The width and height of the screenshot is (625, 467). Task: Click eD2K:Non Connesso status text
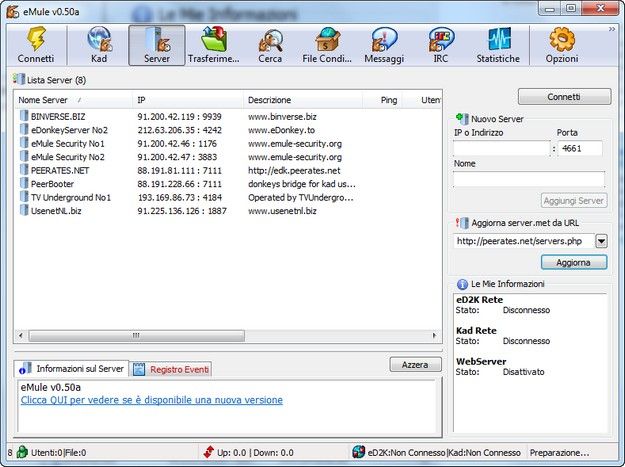coord(406,453)
